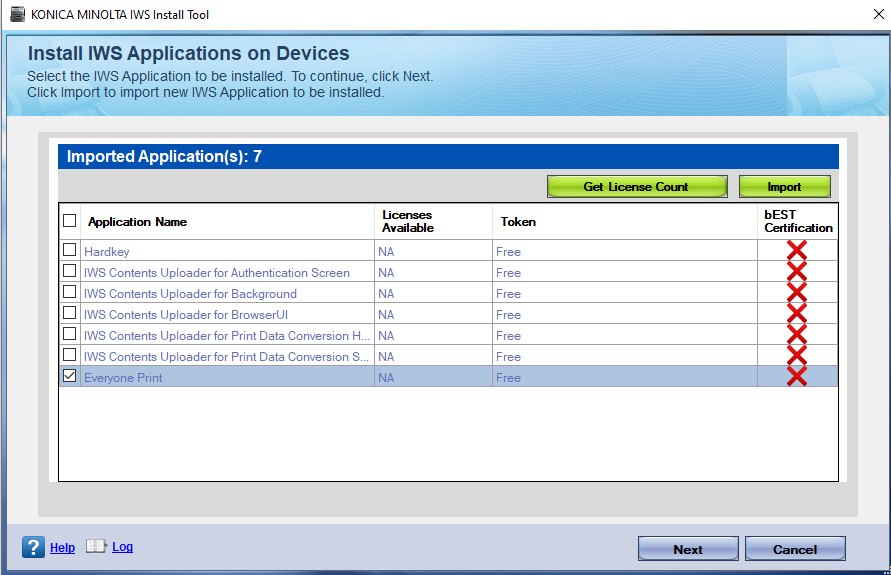Open the Help link
The image size is (891, 575).
pyautogui.click(x=62, y=548)
